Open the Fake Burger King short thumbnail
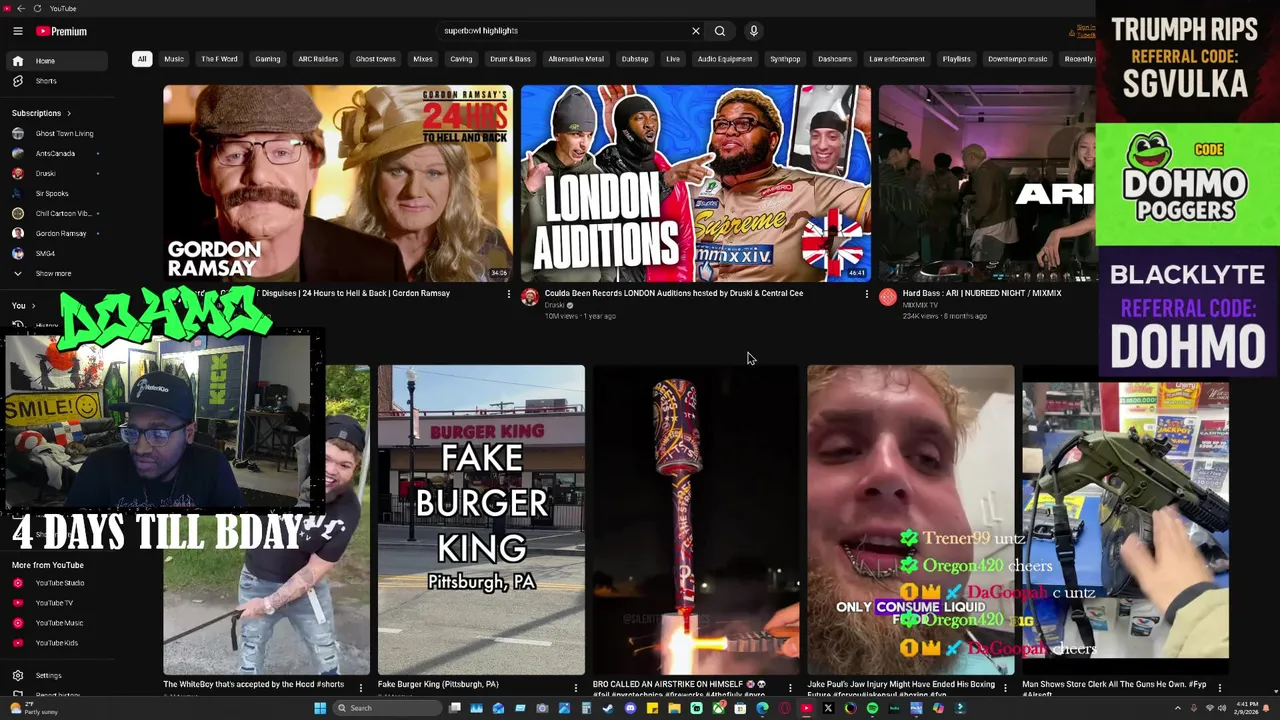The width and height of the screenshot is (1280, 720). click(481, 520)
